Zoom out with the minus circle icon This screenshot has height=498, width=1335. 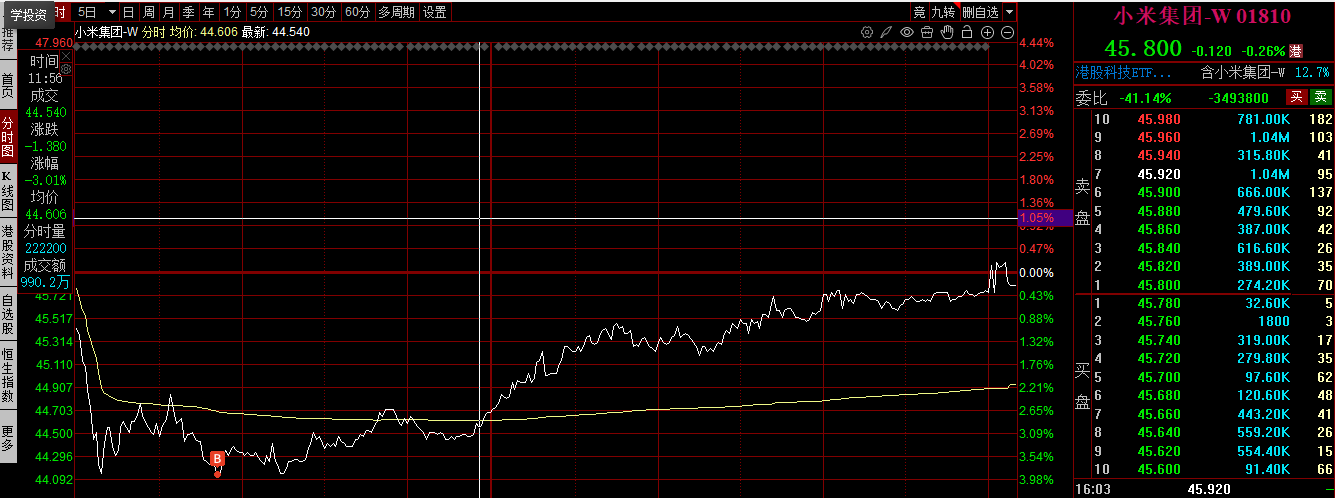pos(1007,32)
